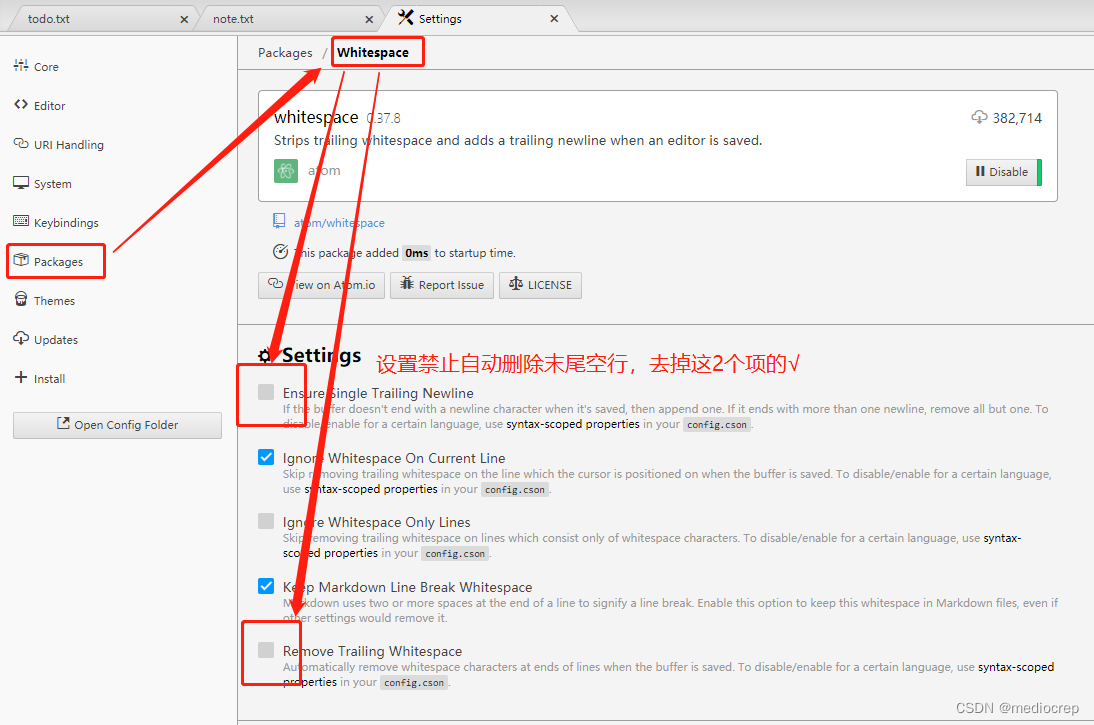This screenshot has width=1094, height=725.
Task: Click the Settings heading gear icon
Action: tap(265, 356)
